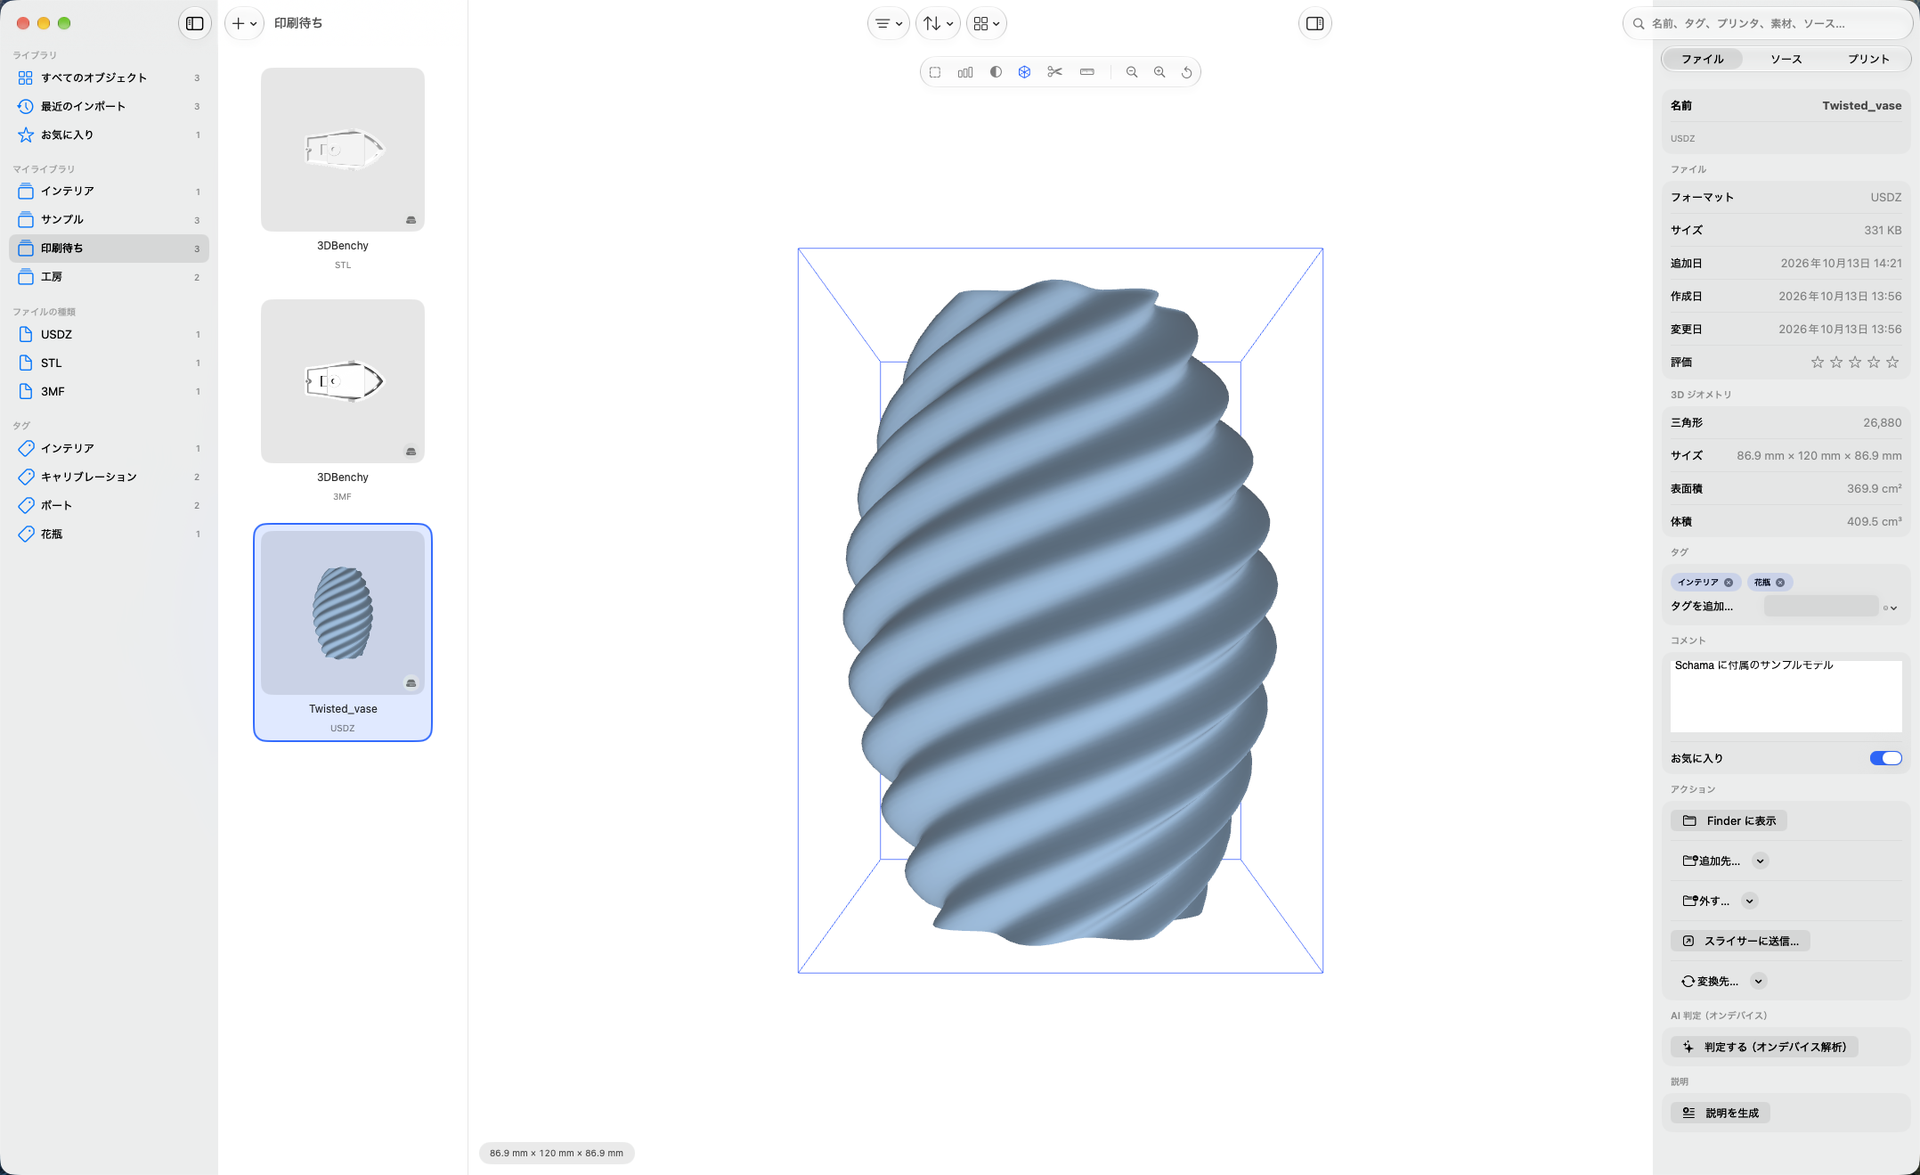Click the 説明を生成 button
The height and width of the screenshot is (1175, 1920).
click(x=1720, y=1113)
